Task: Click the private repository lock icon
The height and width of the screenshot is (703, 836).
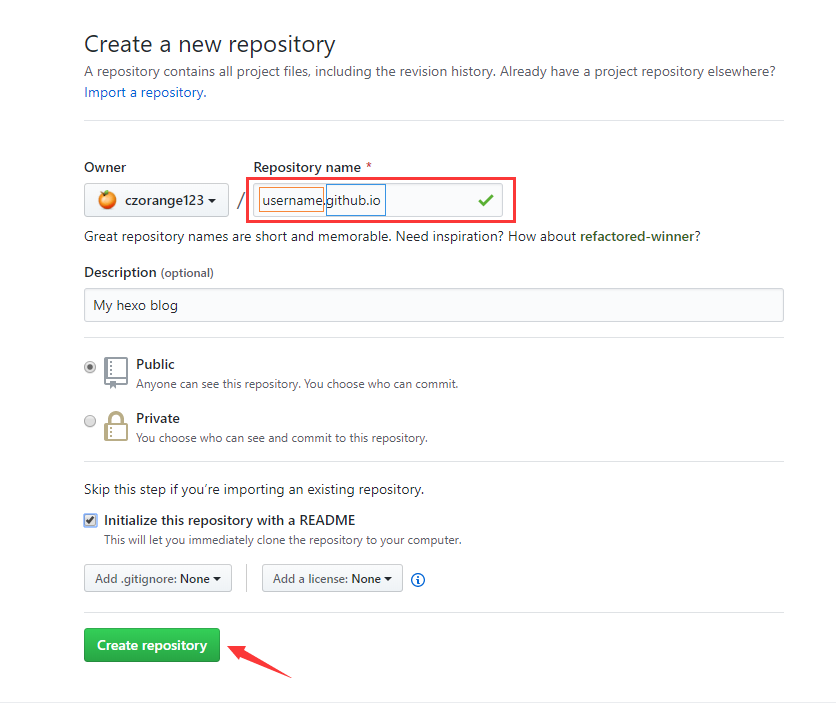Action: [x=116, y=426]
